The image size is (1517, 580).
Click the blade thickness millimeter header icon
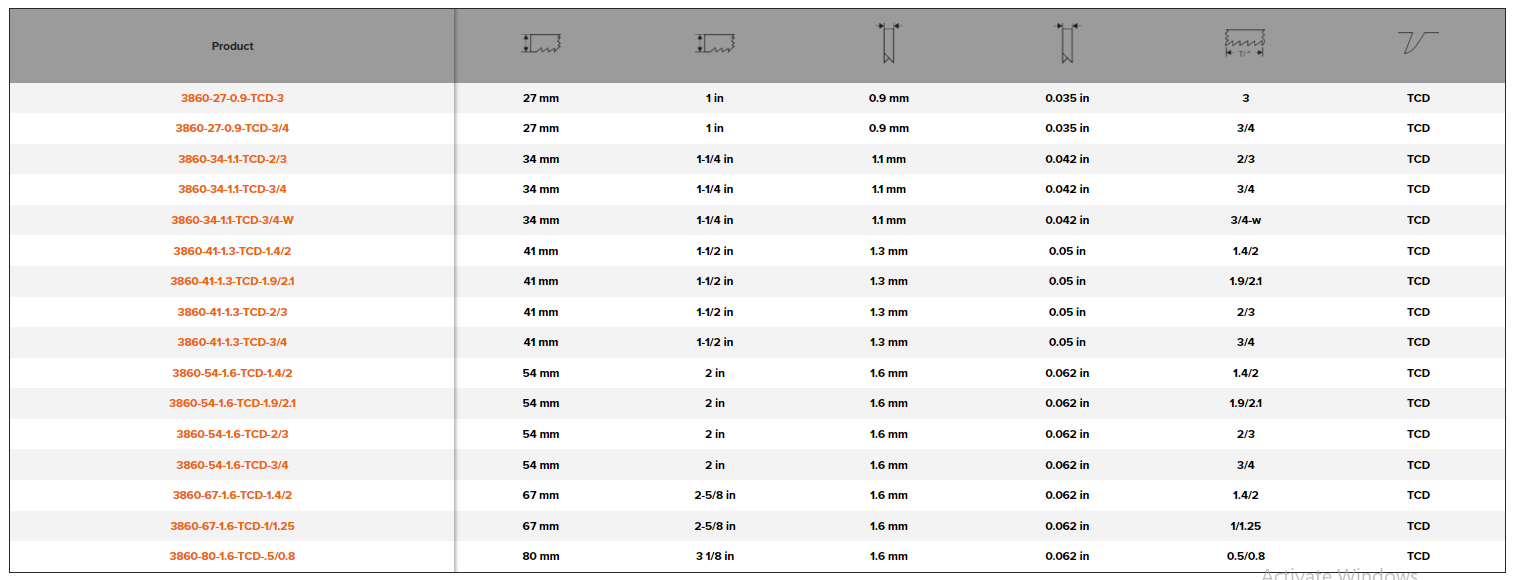(888, 44)
